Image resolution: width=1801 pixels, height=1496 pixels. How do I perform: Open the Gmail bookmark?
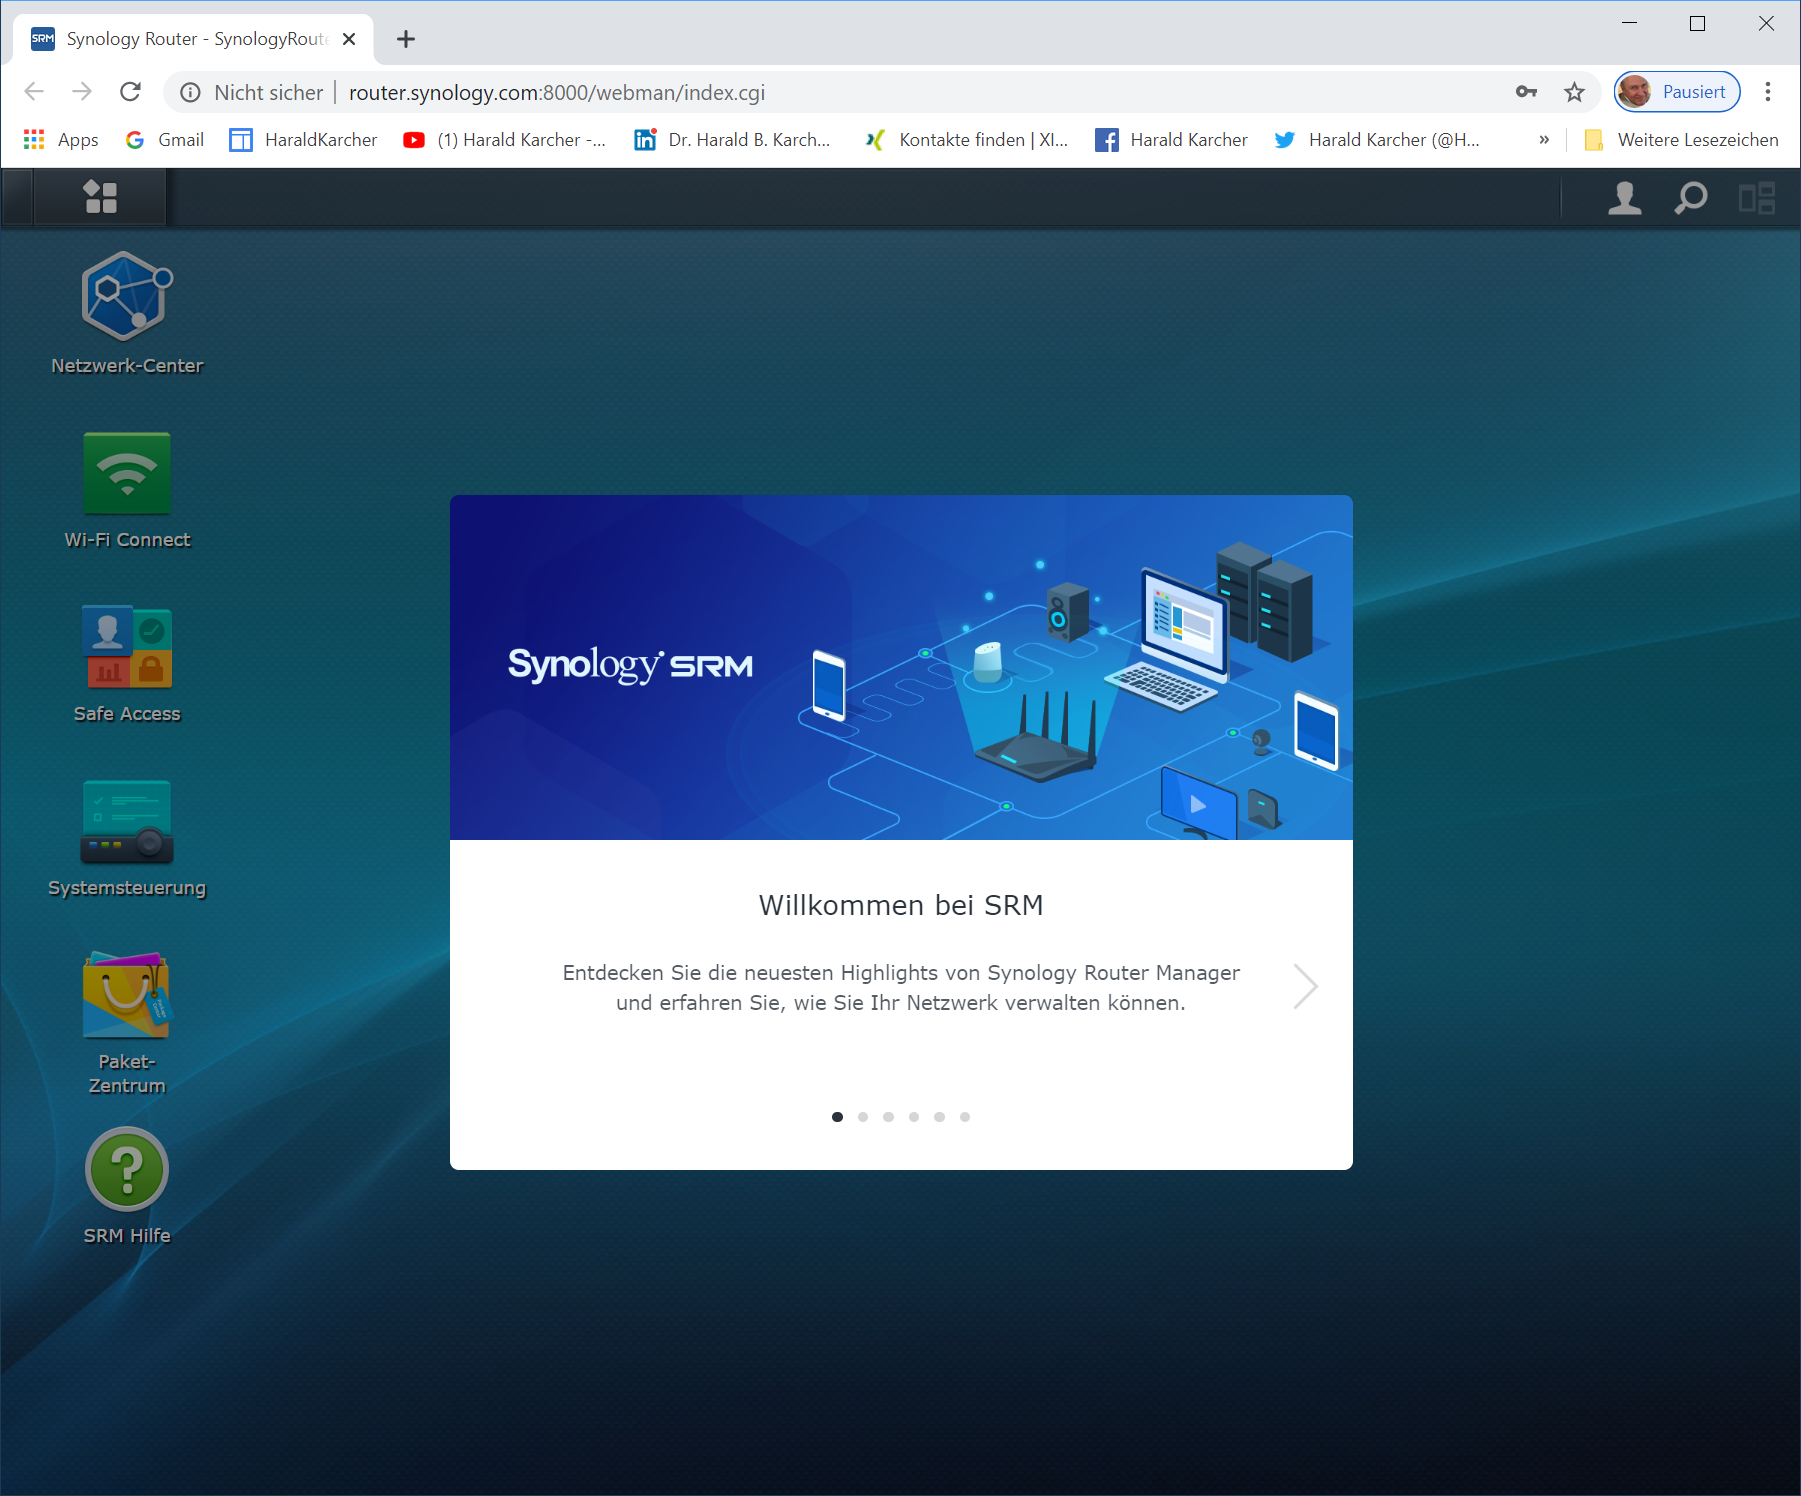click(165, 140)
